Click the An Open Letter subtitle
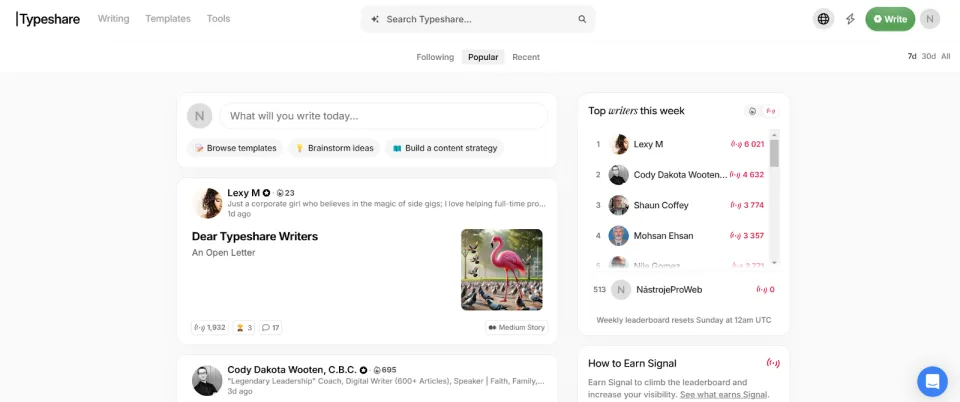 coord(223,253)
